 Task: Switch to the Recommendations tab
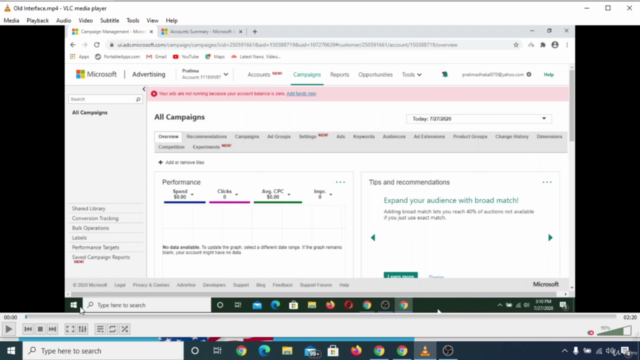(x=207, y=136)
